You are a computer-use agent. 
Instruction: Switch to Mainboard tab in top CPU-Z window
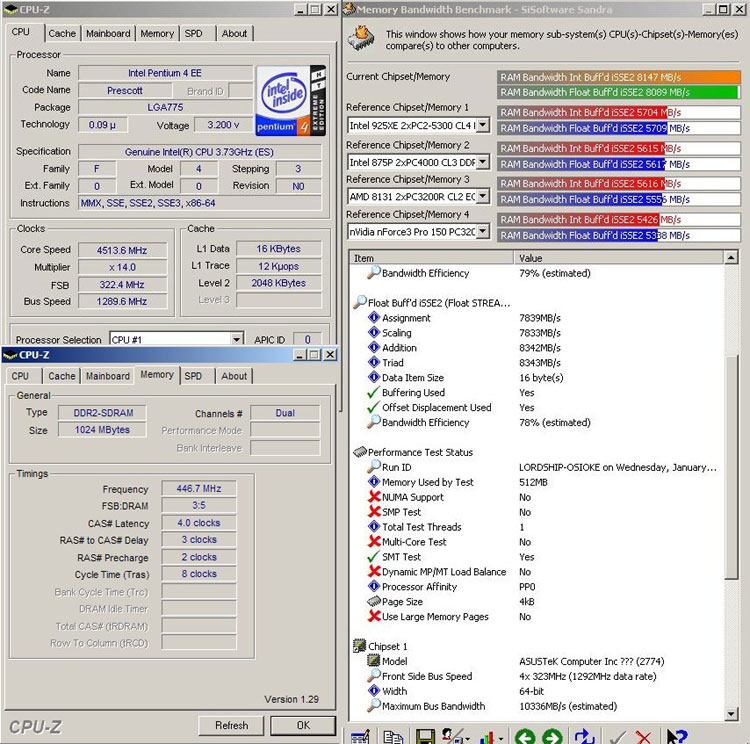(108, 33)
